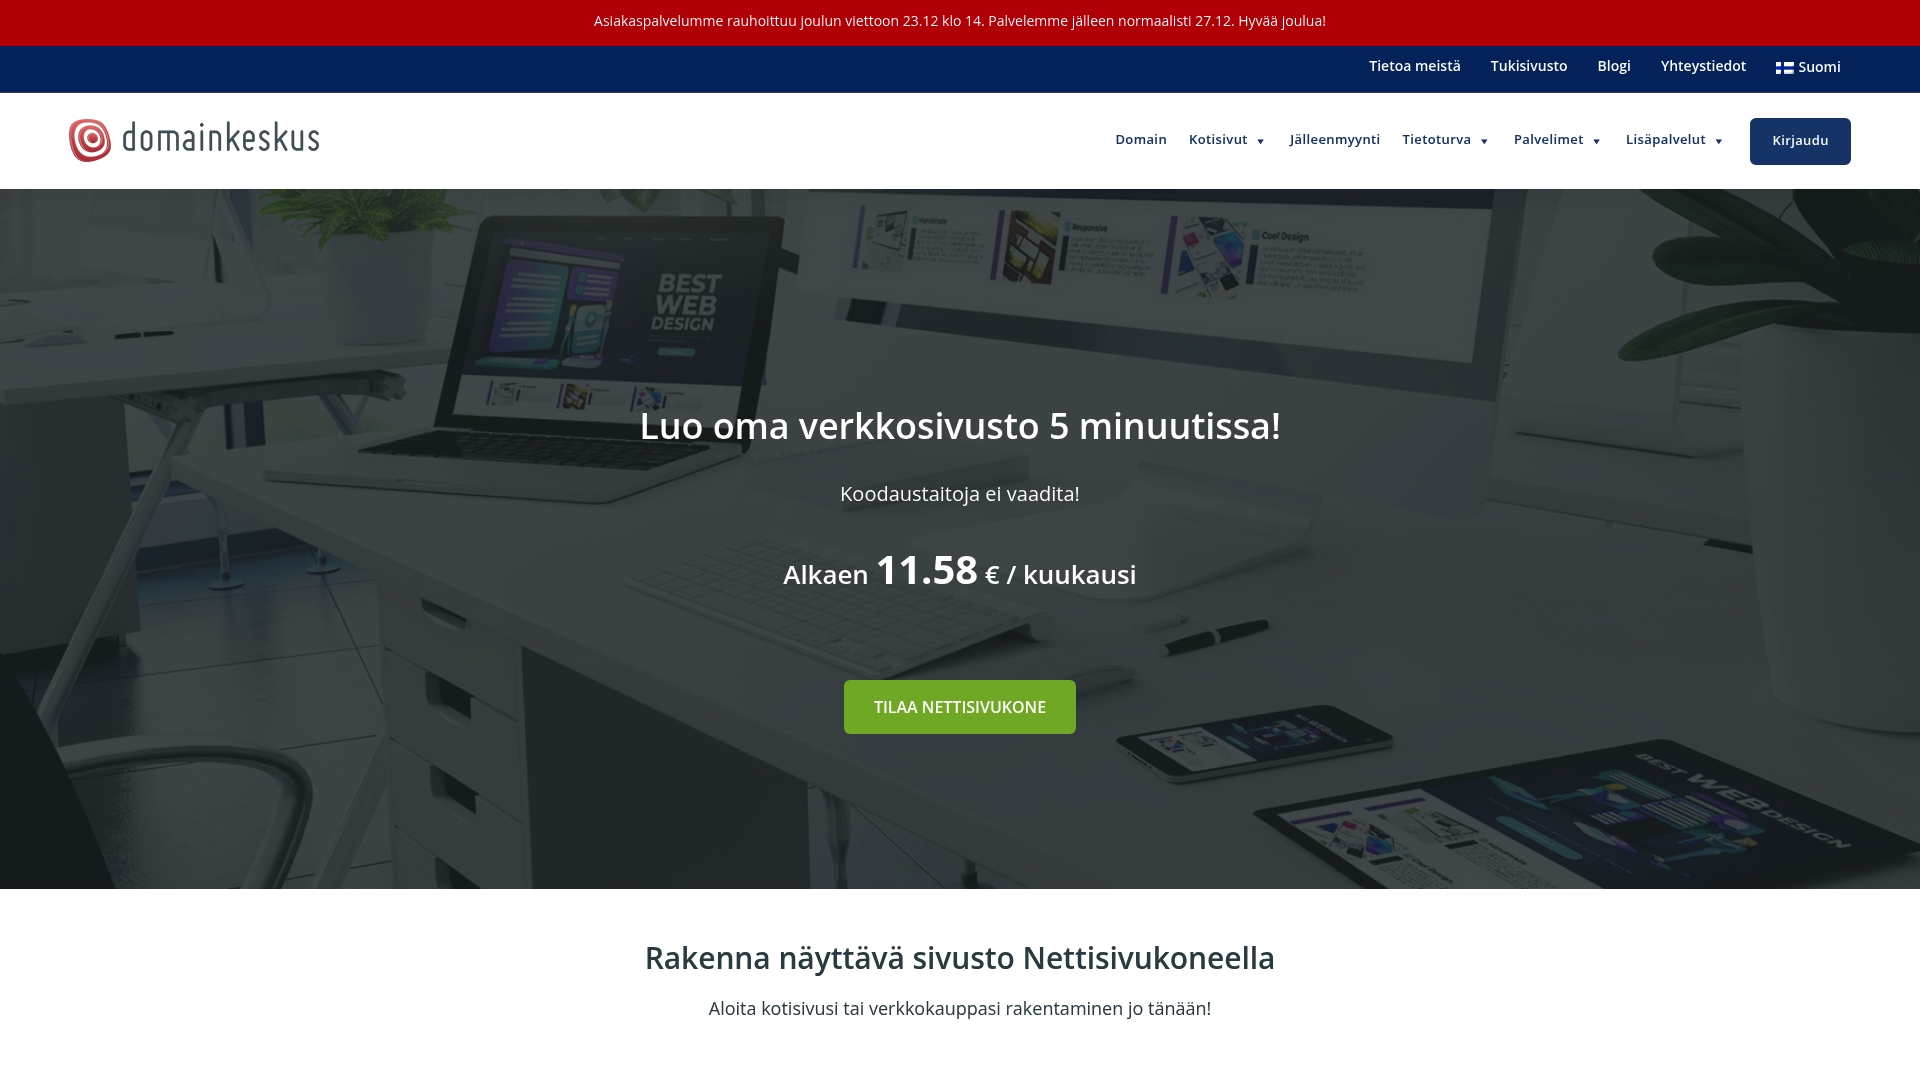Click the hero heading about 5 minuutissa
1920x1080 pixels.
click(959, 426)
